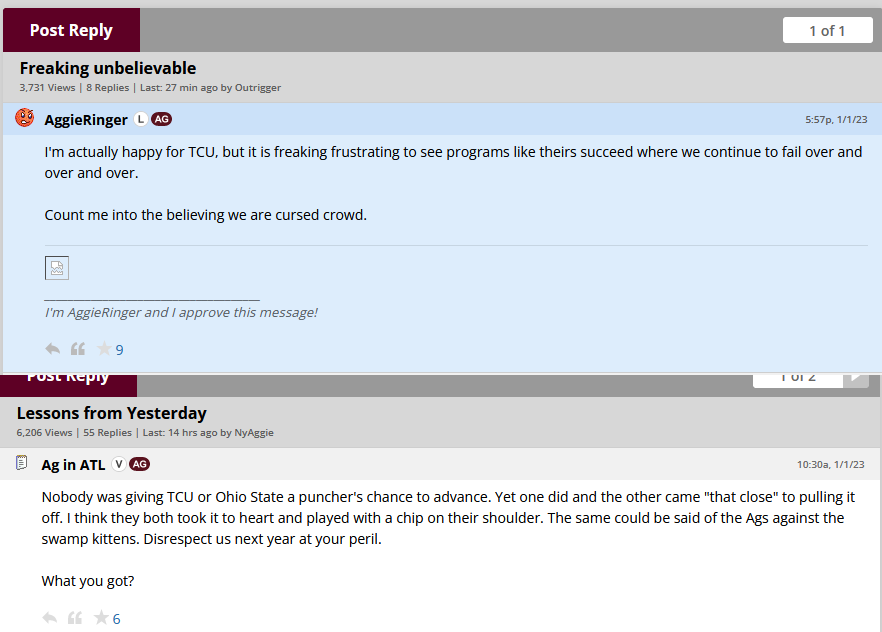Click the 'L' badge next to AggieRinger

tap(141, 119)
